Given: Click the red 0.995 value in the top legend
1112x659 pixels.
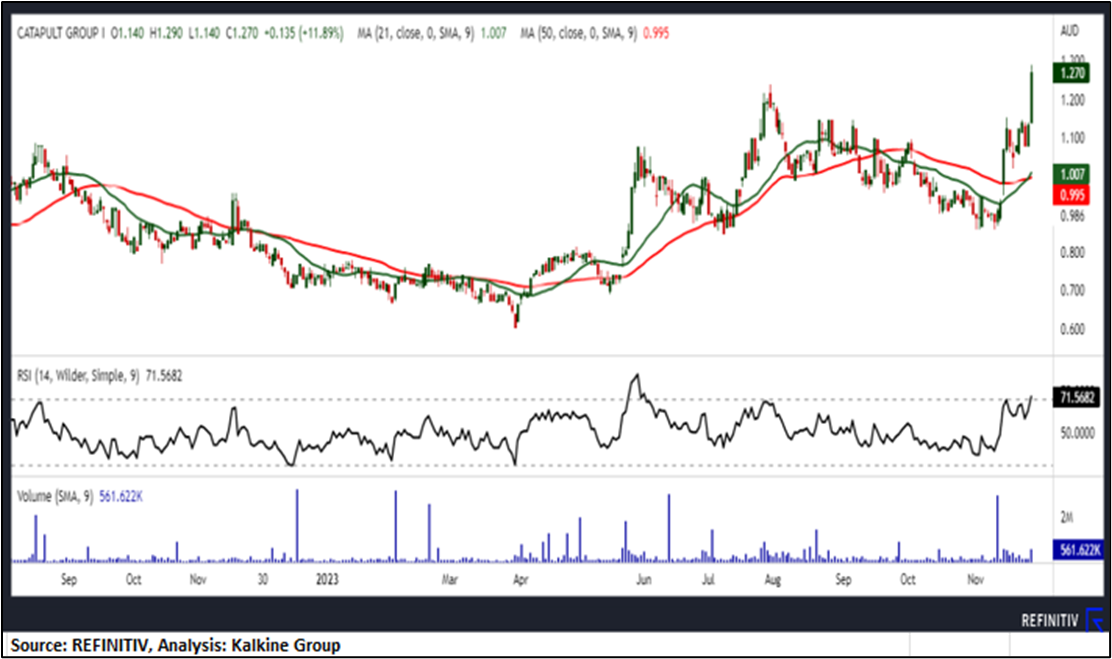Looking at the screenshot, I should pos(656,33).
